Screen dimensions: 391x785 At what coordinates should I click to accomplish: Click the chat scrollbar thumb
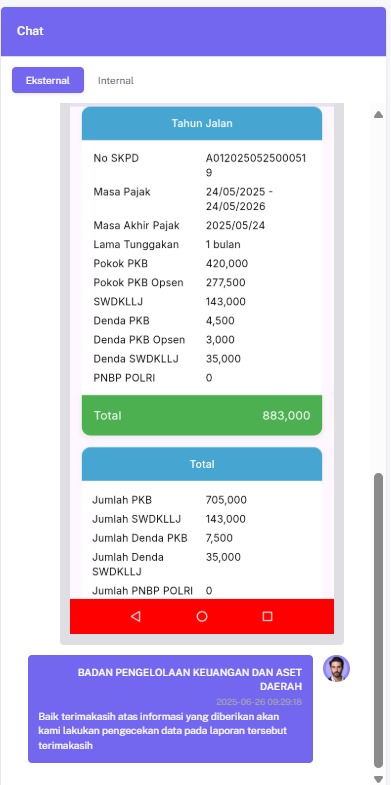378,620
